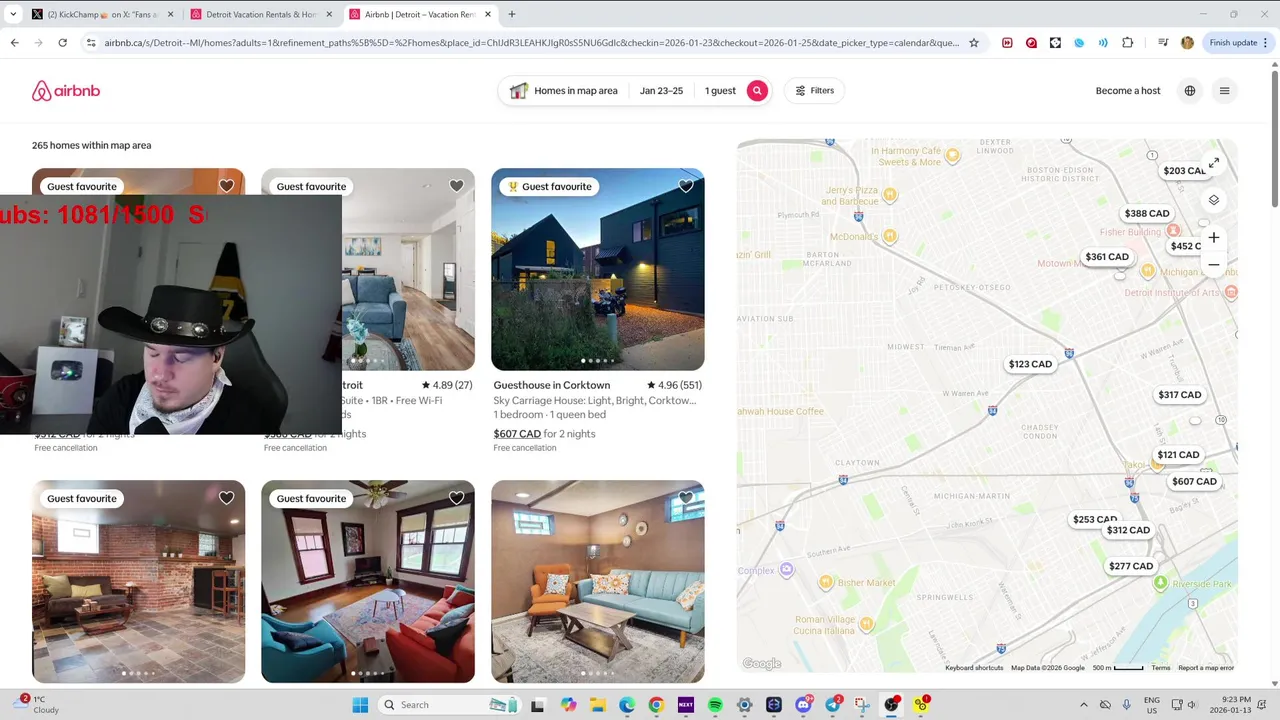Change the Jan 23–25 dates
1280x720 pixels.
(661, 91)
